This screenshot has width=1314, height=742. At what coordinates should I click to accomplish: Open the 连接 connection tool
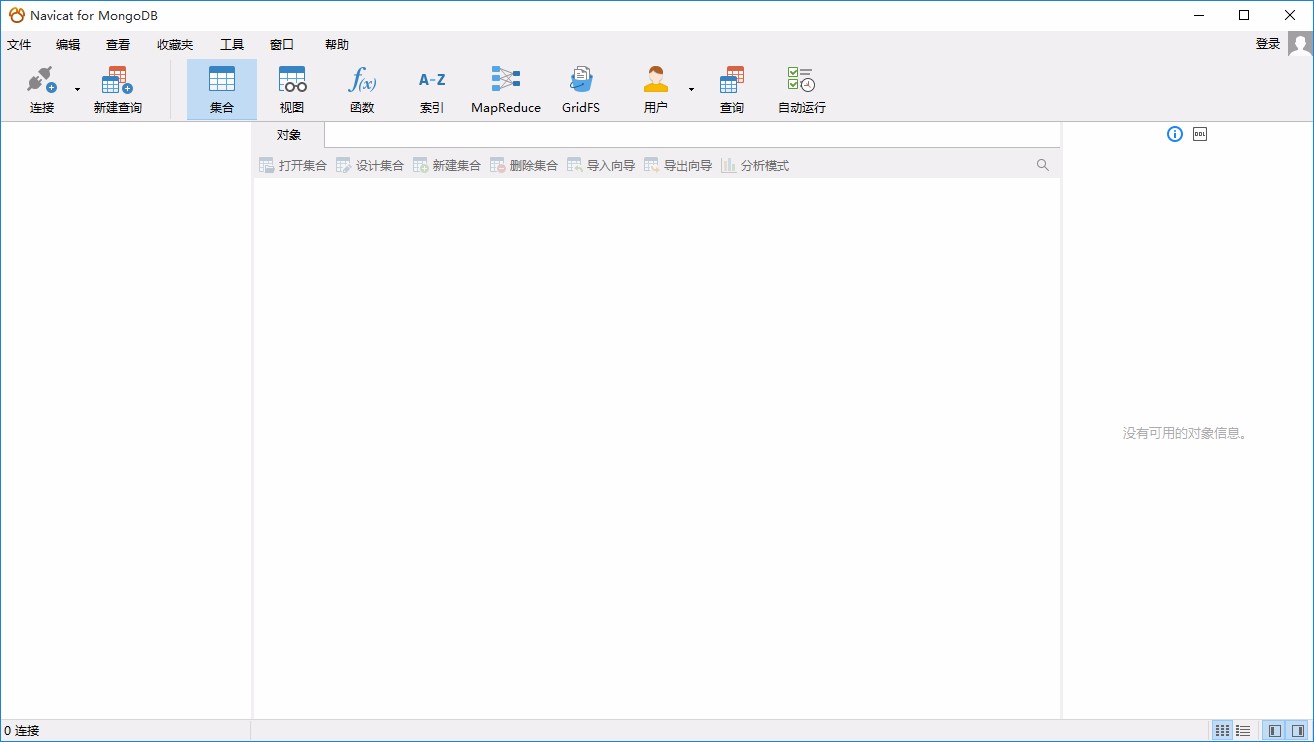[x=42, y=90]
